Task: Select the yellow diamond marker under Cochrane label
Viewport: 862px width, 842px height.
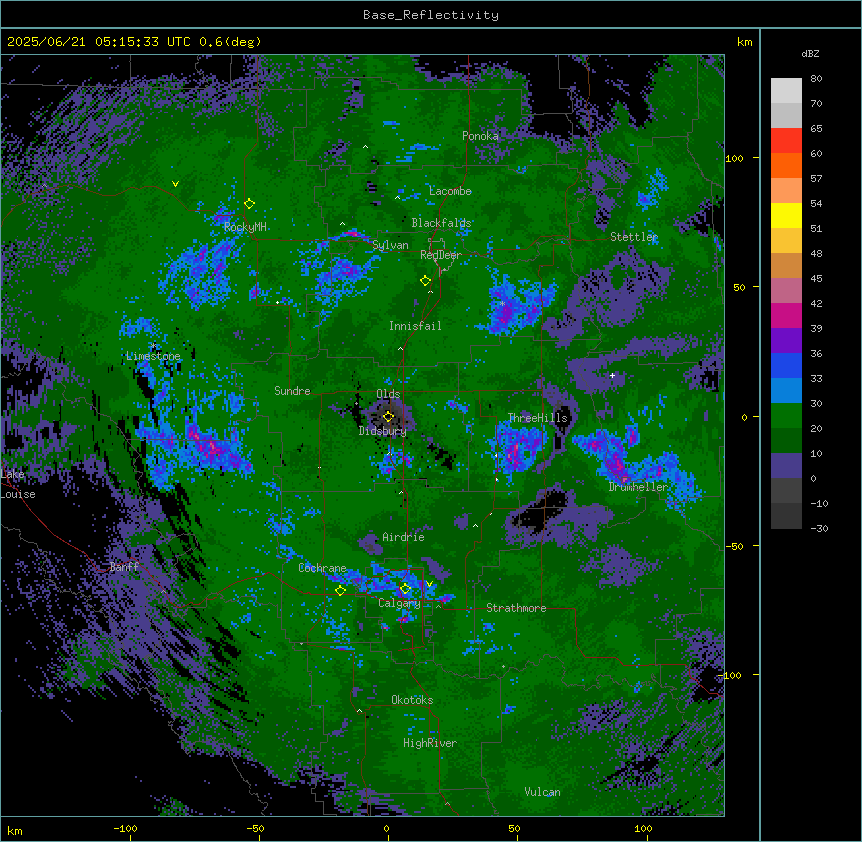Action: (340, 591)
